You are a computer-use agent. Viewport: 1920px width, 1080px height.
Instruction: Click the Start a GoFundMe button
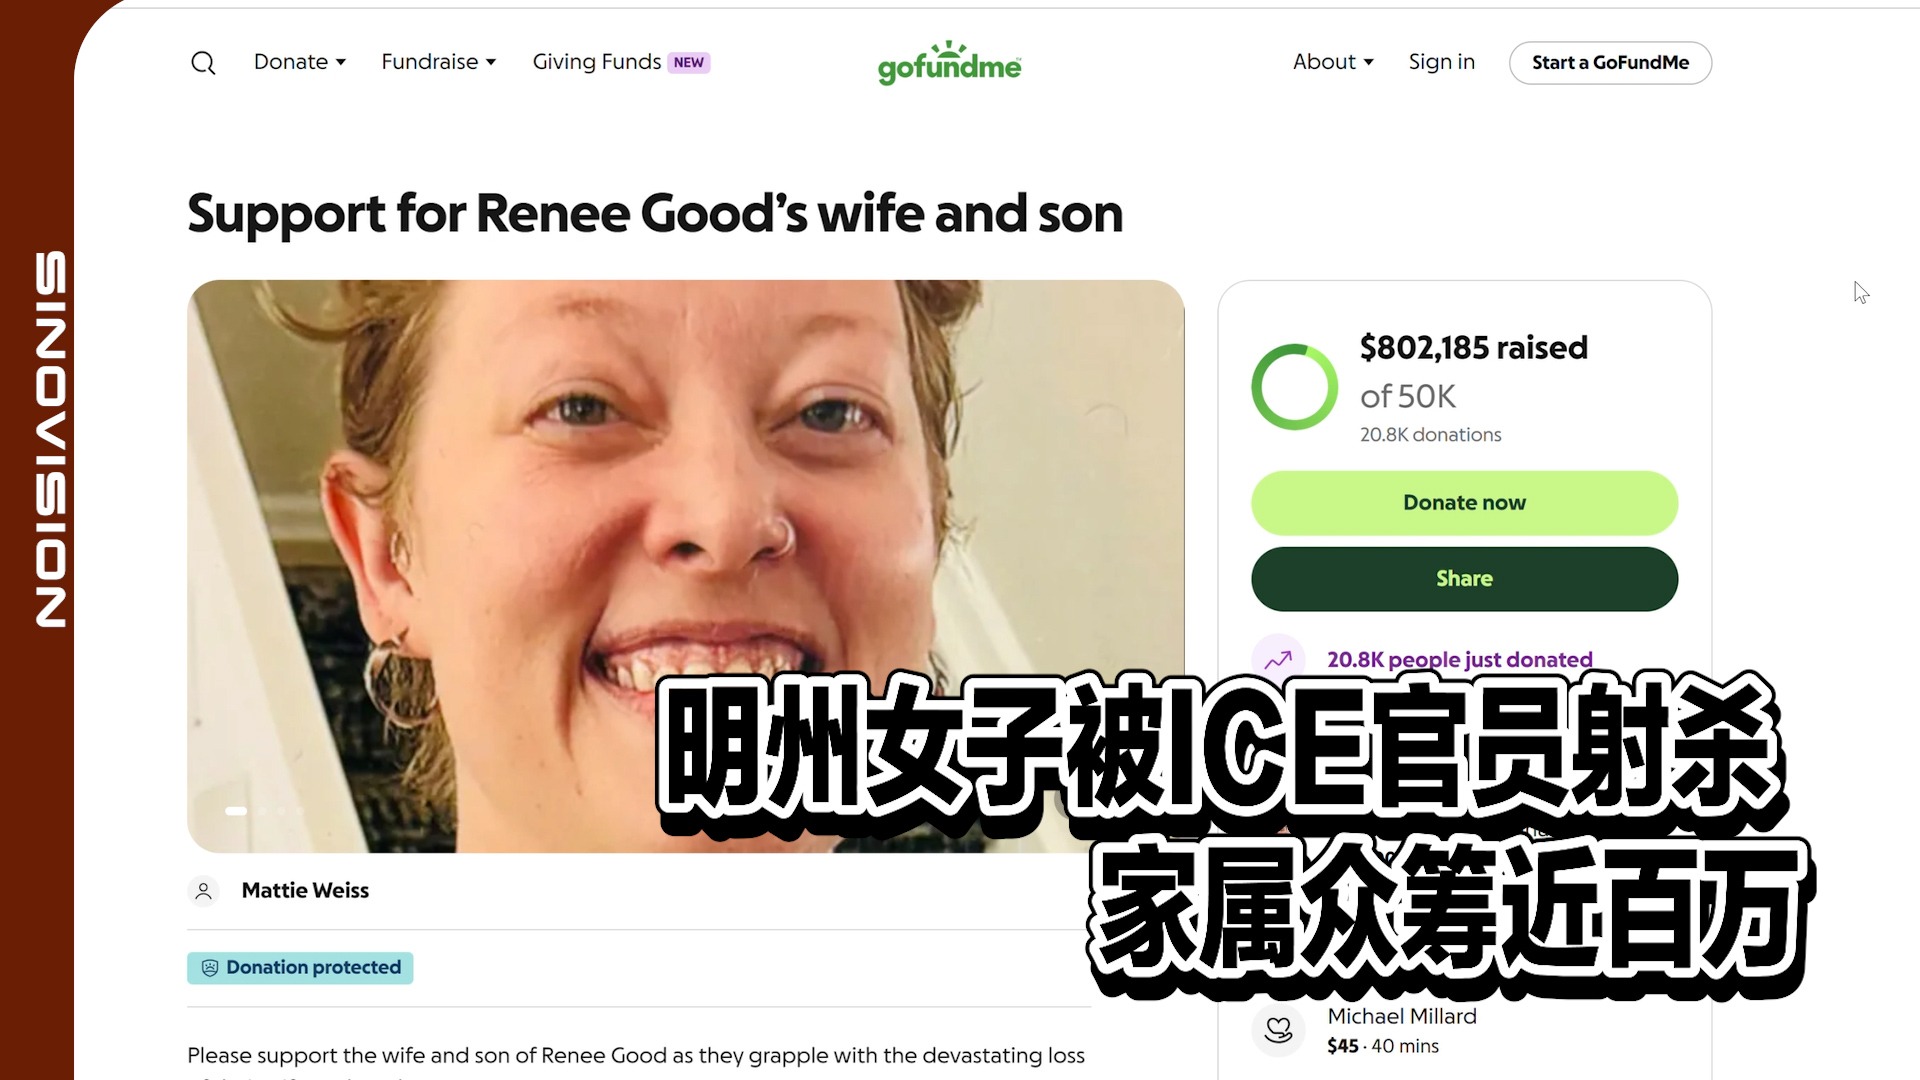tap(1610, 63)
